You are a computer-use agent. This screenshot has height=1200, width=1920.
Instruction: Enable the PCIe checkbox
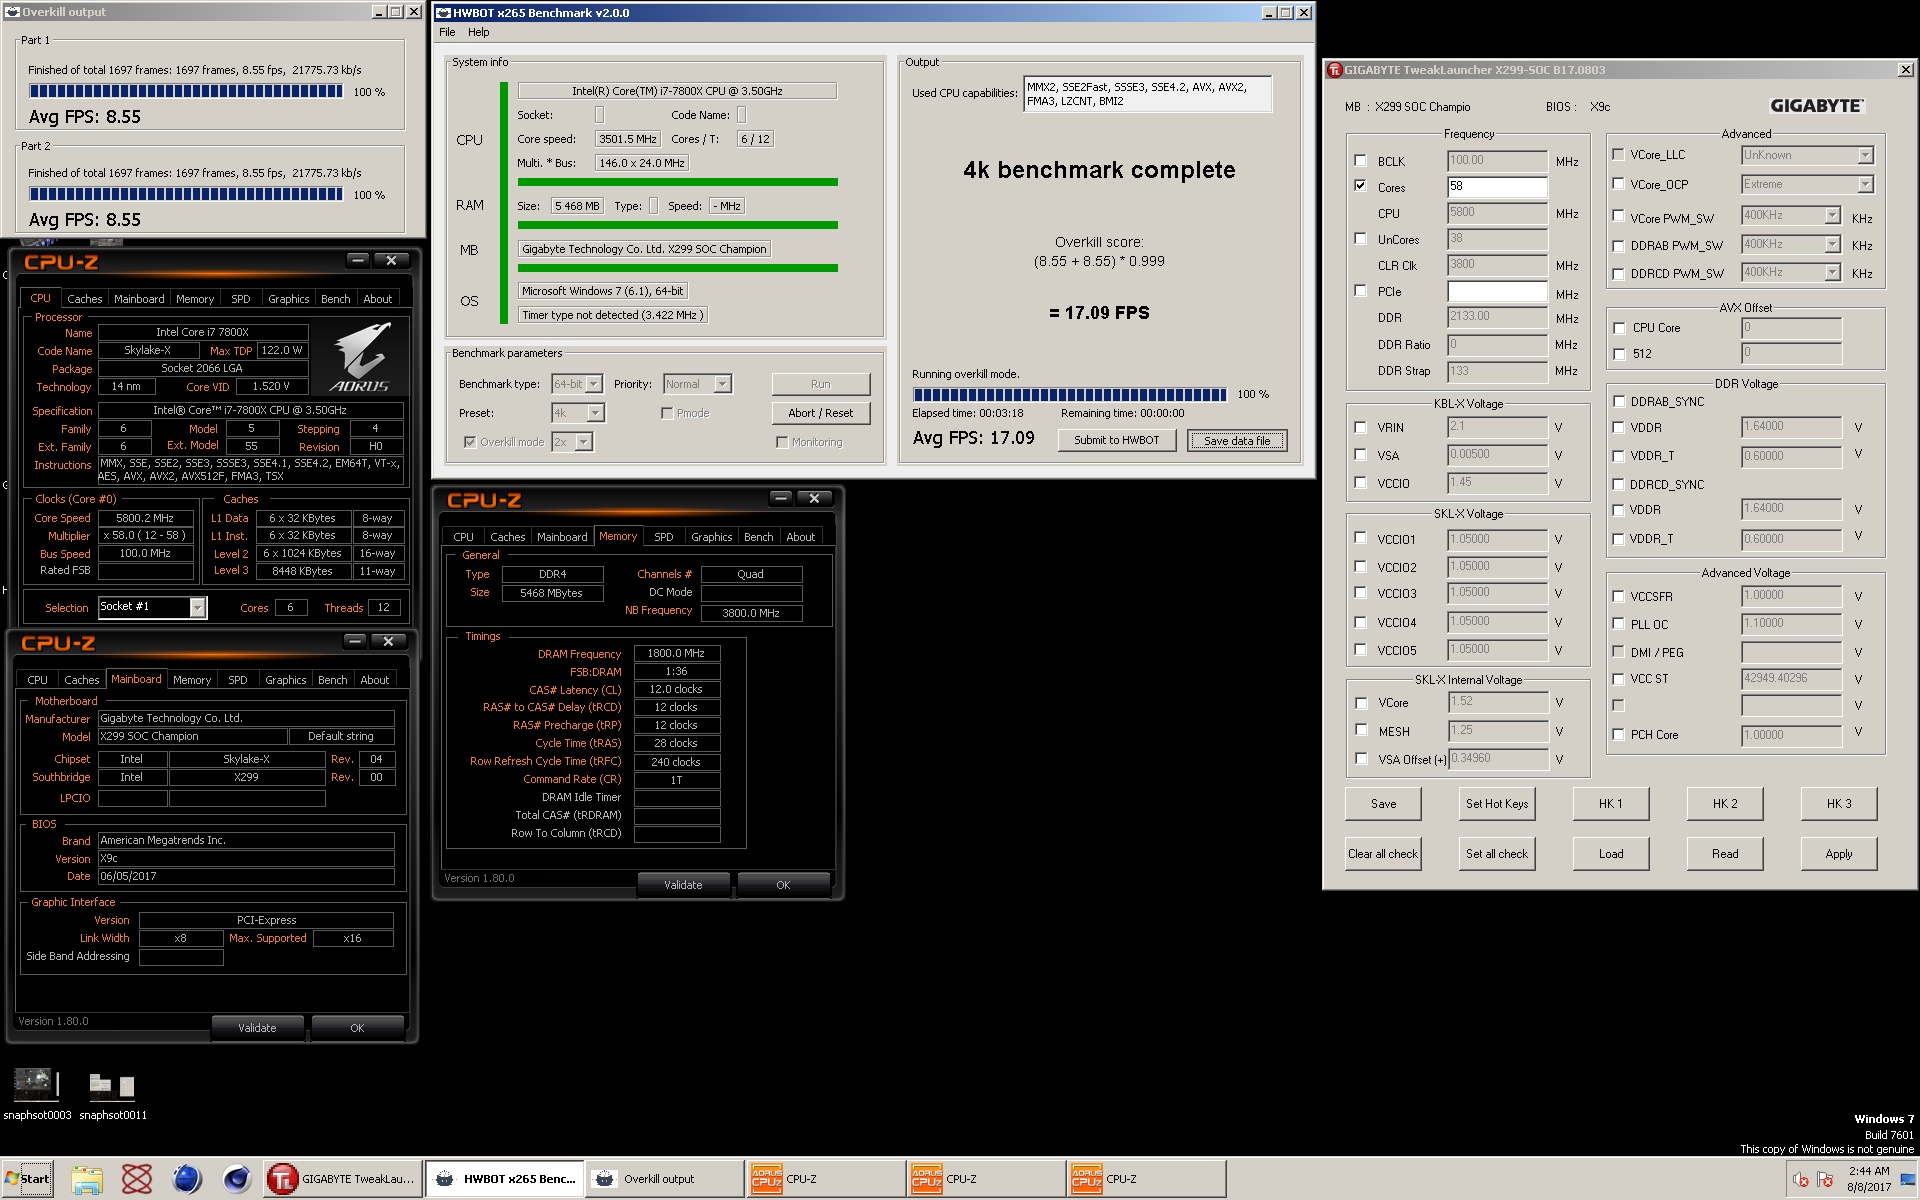1360,290
